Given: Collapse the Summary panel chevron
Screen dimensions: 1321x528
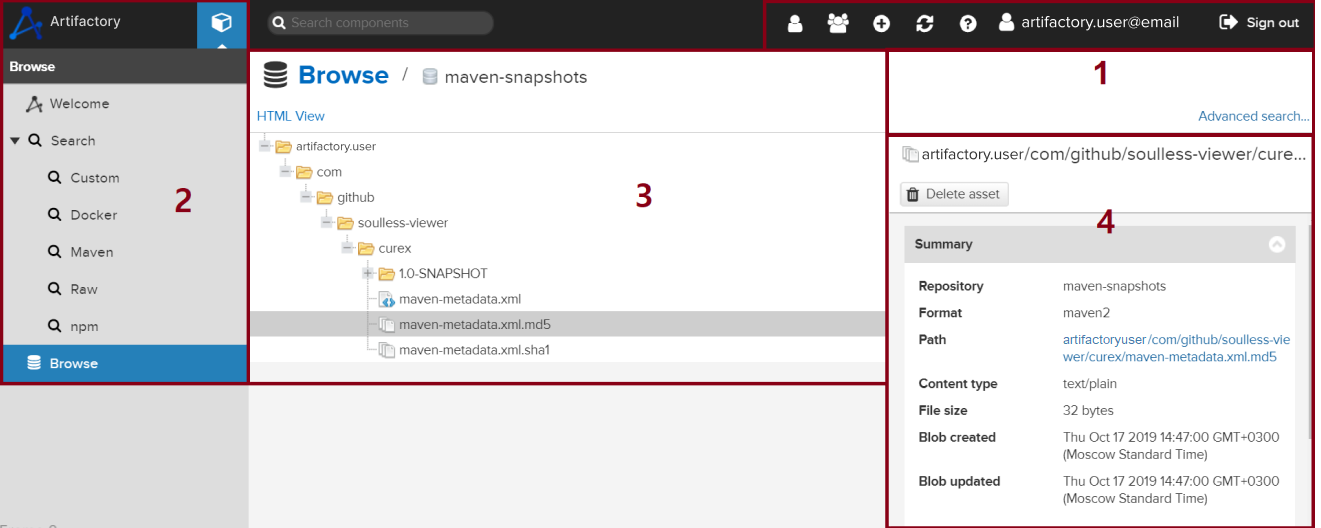Looking at the screenshot, I should [1276, 244].
